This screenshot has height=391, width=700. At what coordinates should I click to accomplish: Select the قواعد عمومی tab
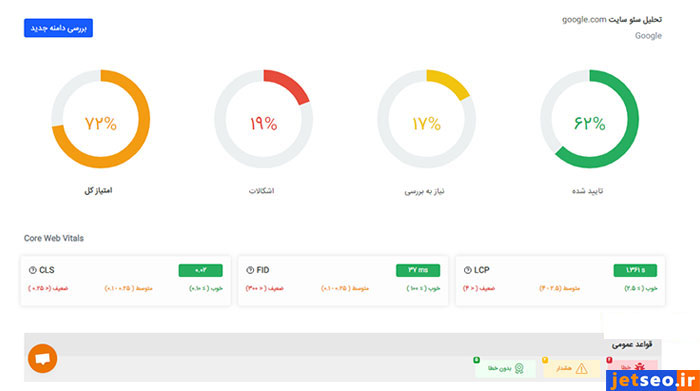tap(632, 345)
